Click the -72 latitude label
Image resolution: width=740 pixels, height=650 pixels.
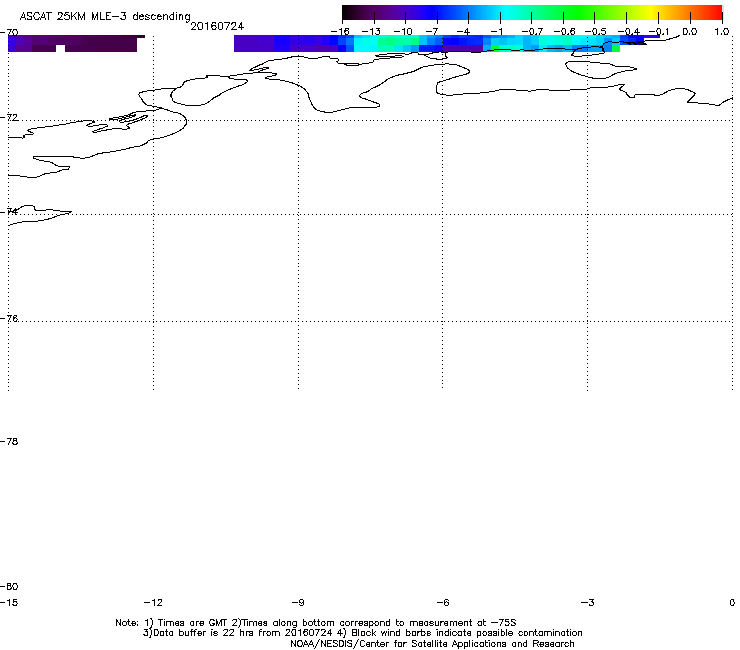pos(9,117)
